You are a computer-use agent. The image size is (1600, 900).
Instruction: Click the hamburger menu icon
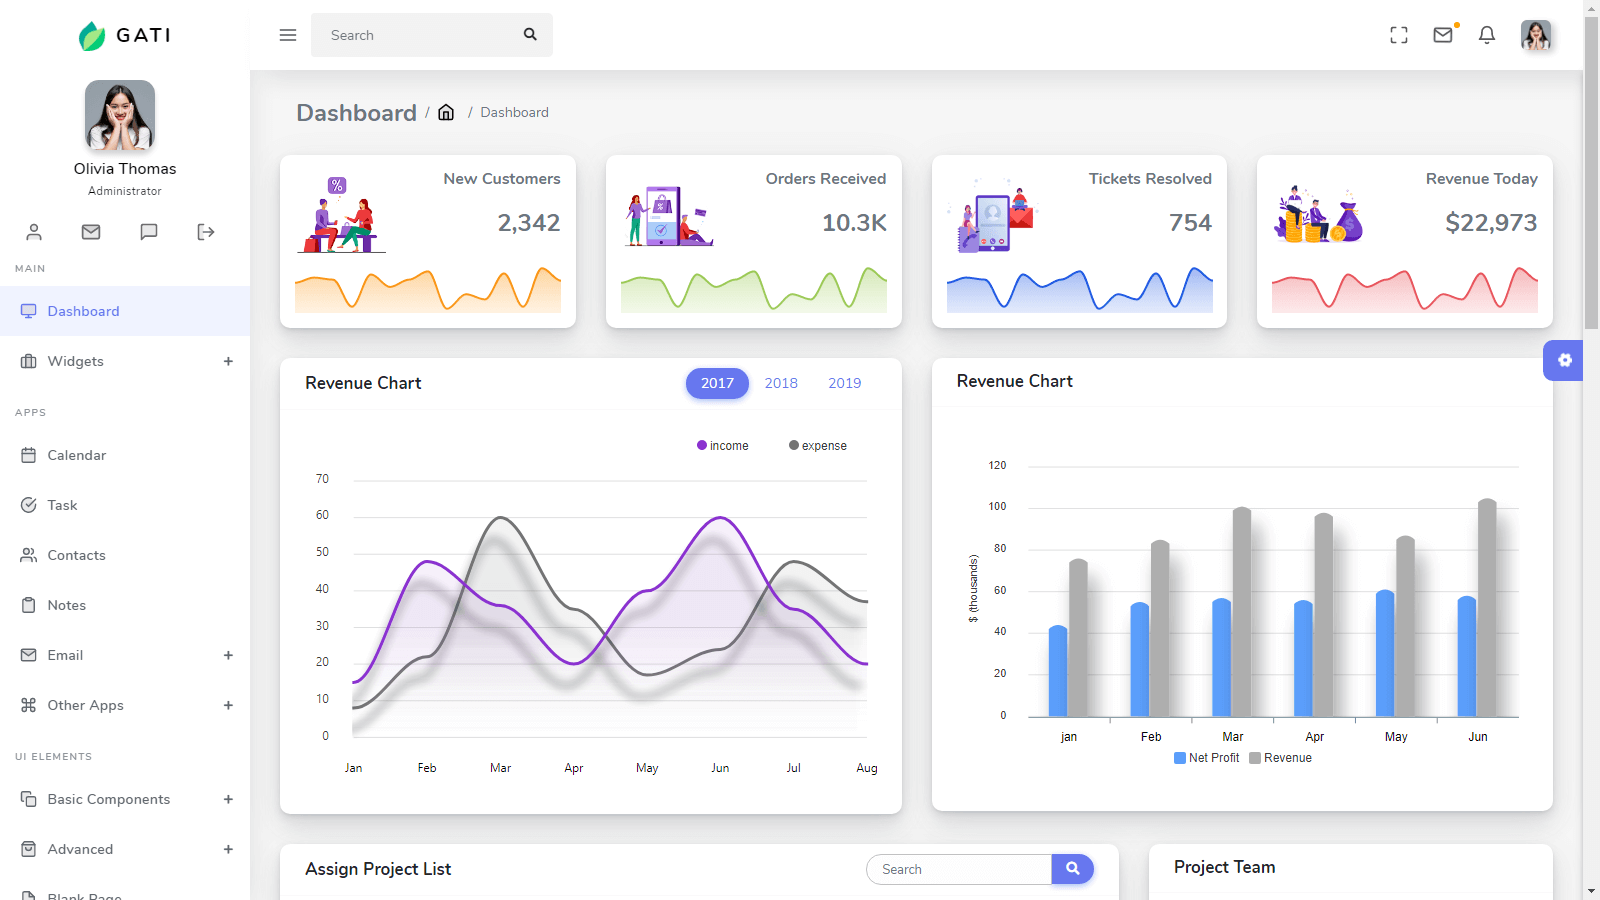pyautogui.click(x=288, y=35)
